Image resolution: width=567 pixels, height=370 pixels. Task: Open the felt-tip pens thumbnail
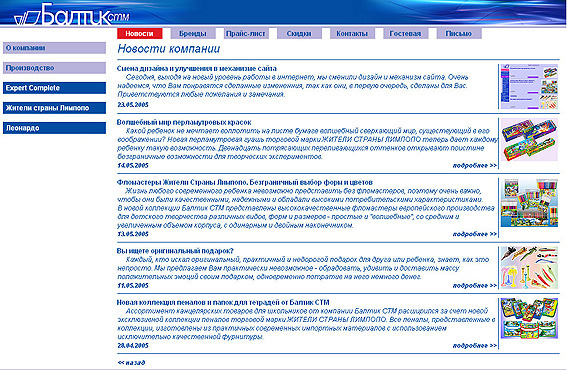coord(529,203)
